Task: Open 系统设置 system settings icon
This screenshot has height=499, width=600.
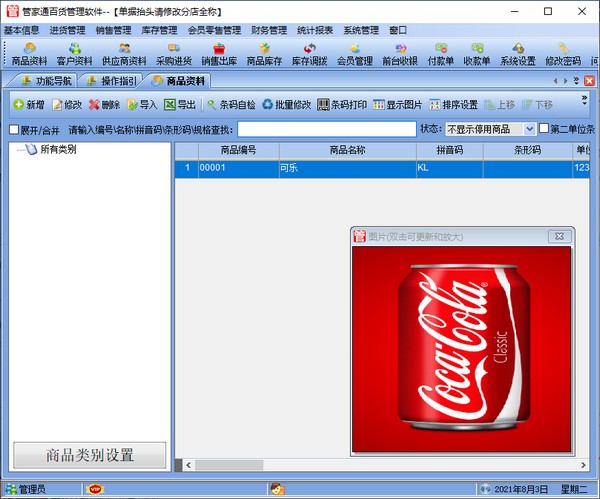Action: tap(518, 54)
